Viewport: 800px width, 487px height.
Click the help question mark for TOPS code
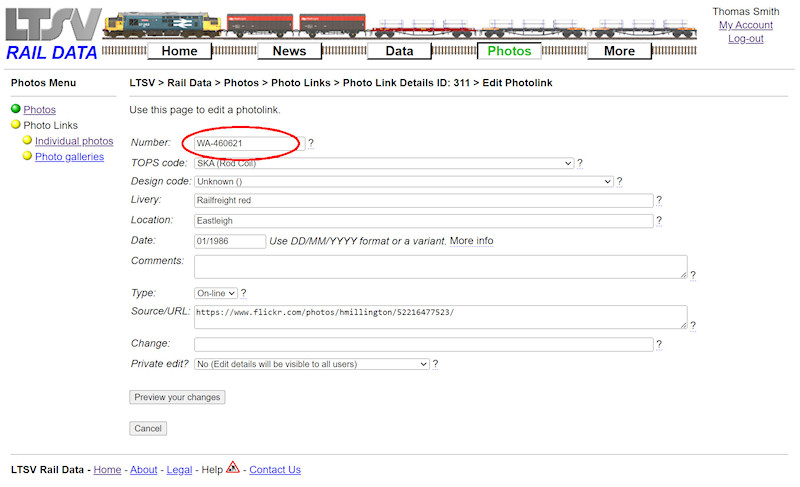point(580,163)
